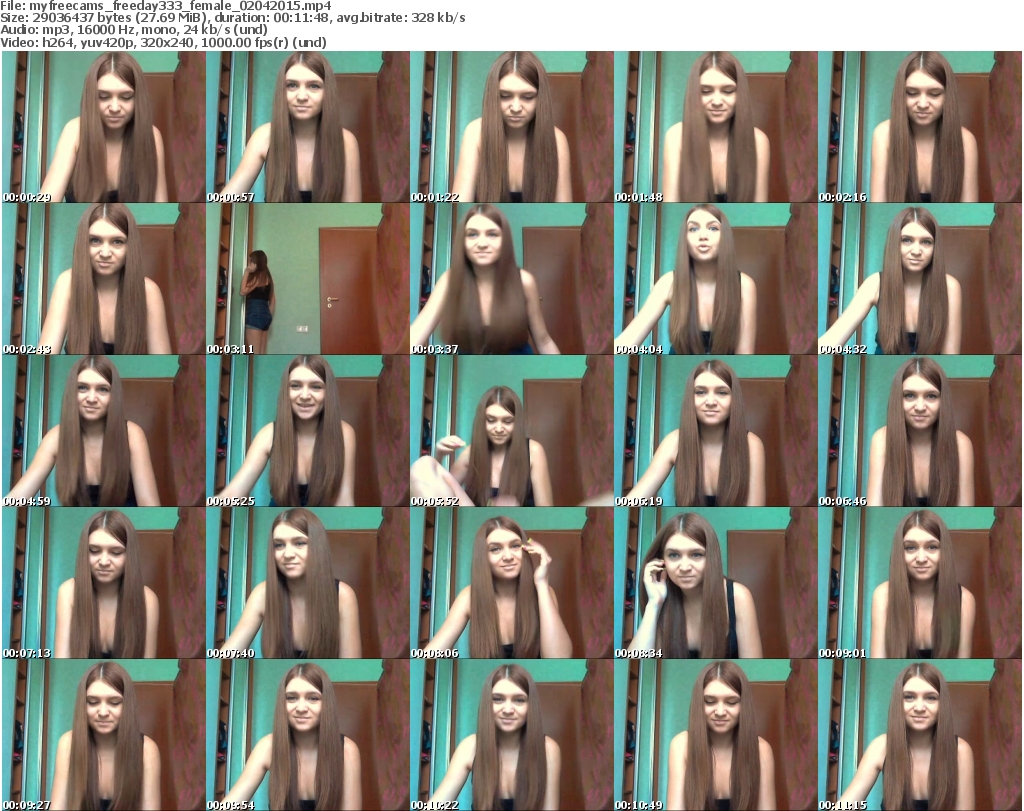Select the thumbnail marked 00:08:06

[x=511, y=584]
